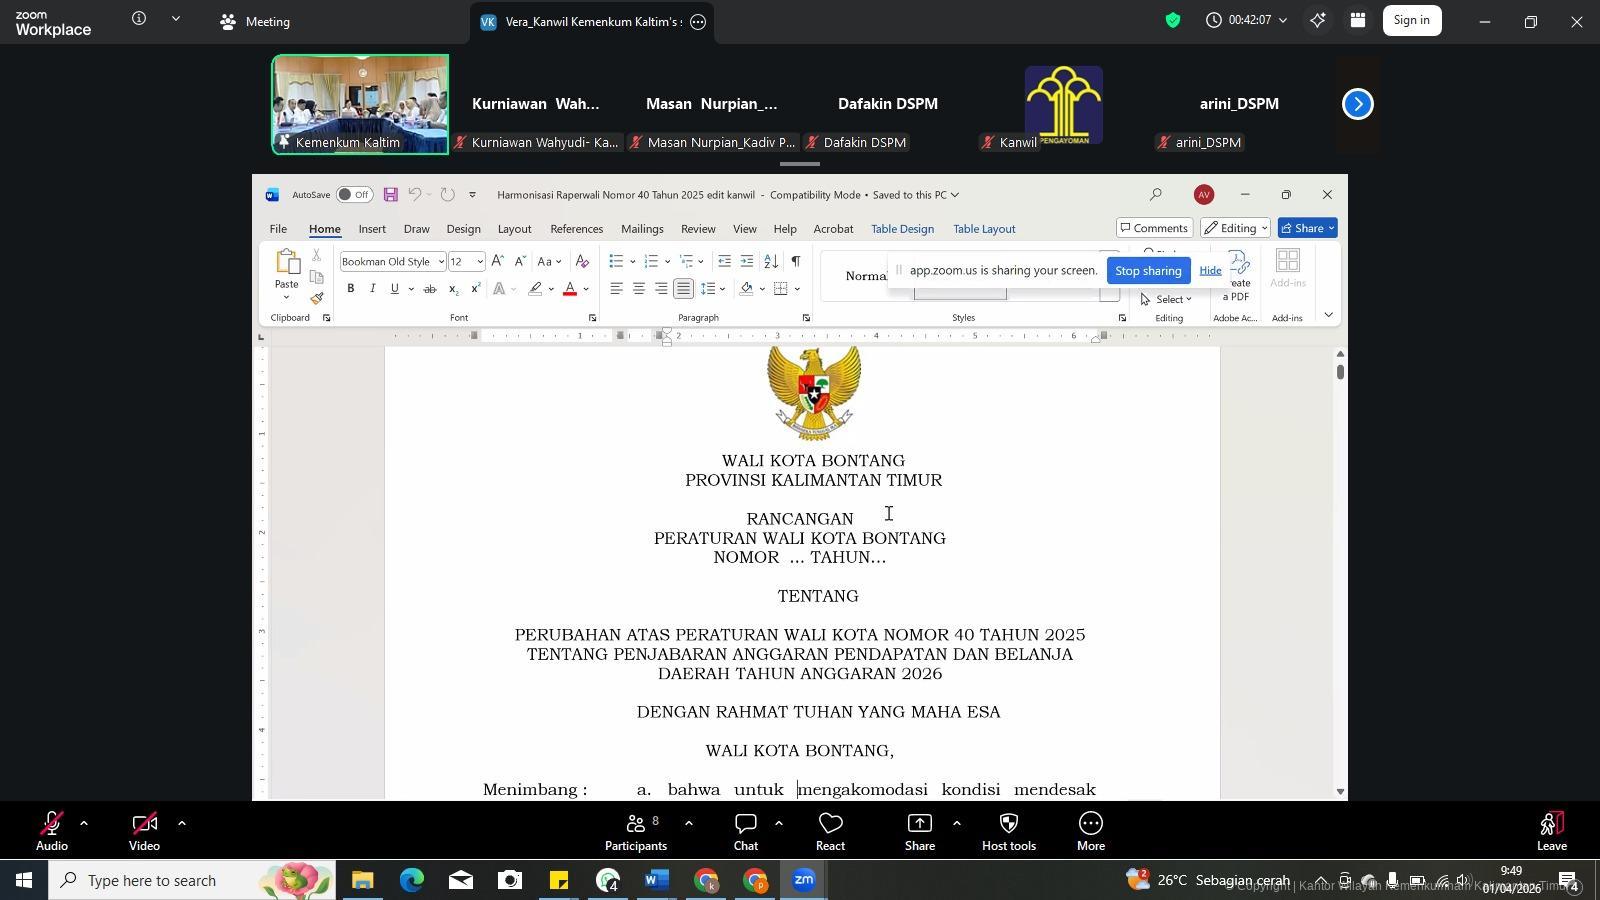
Task: Open the Chat panel in Zoom
Action: pos(745,830)
